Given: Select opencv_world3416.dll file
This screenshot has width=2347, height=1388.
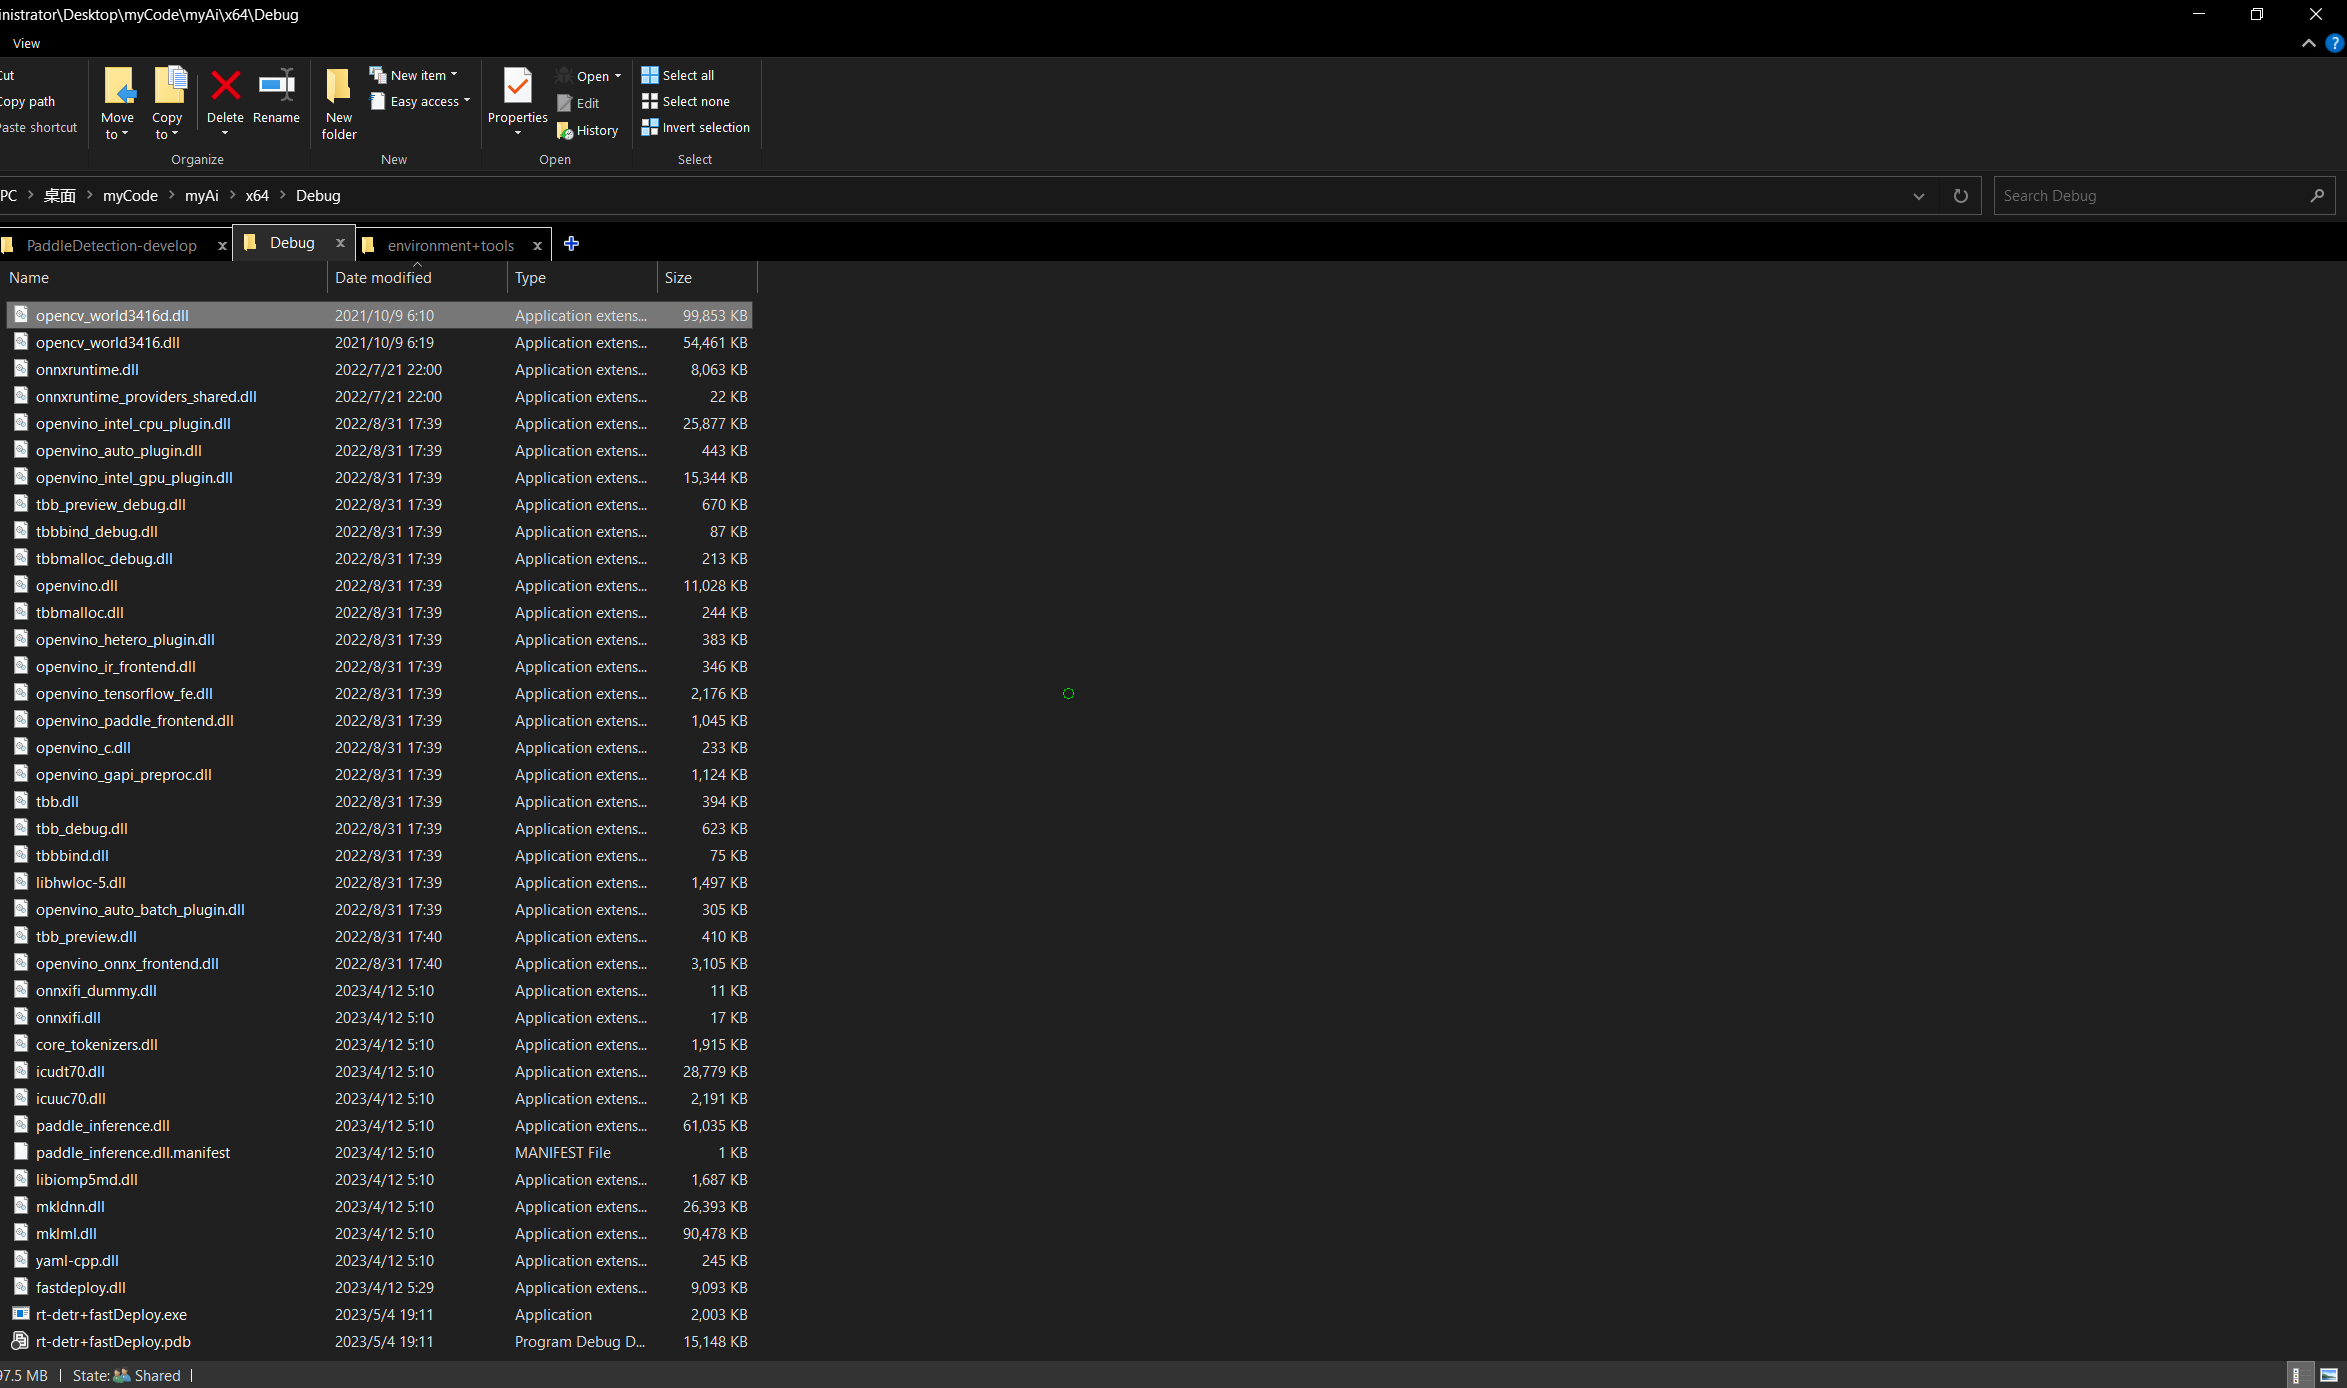Looking at the screenshot, I should (x=380, y=342).
